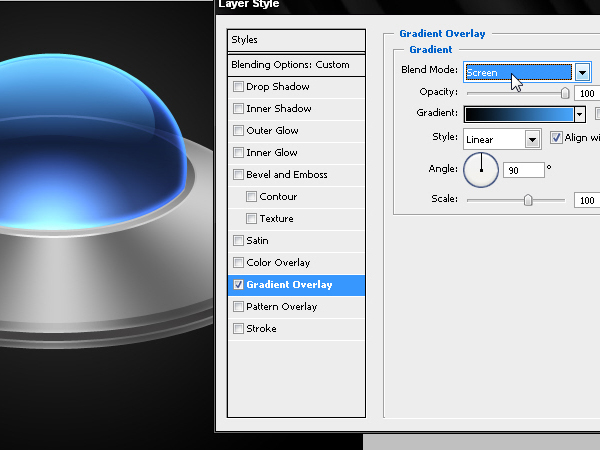600x450 pixels.
Task: Toggle the Outer Glow checkbox
Action: click(238, 130)
